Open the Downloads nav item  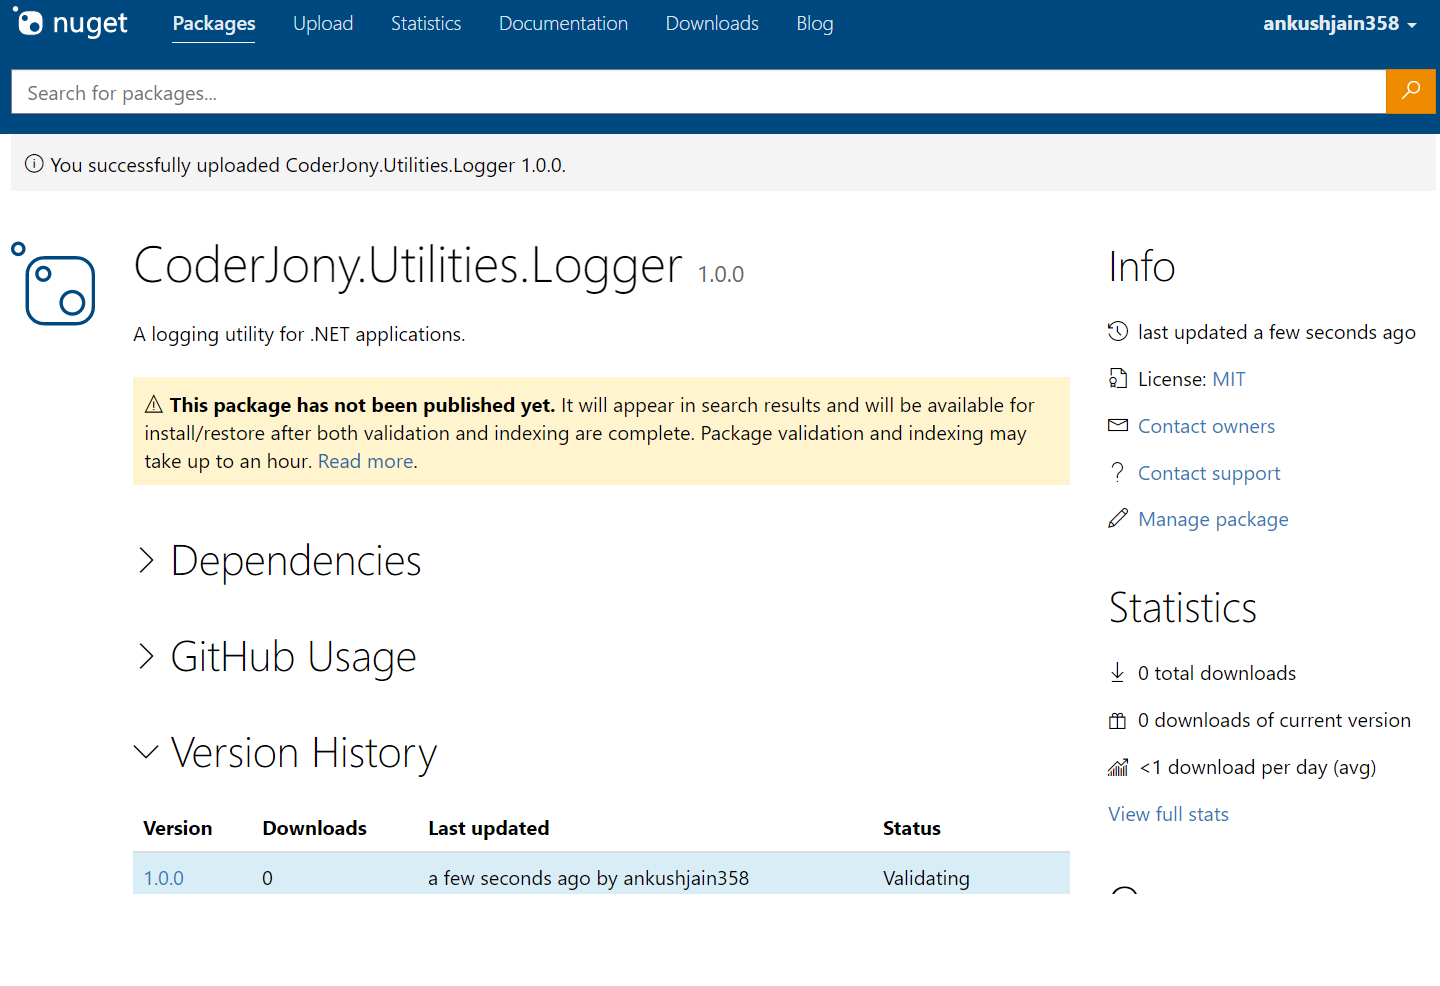coord(712,23)
